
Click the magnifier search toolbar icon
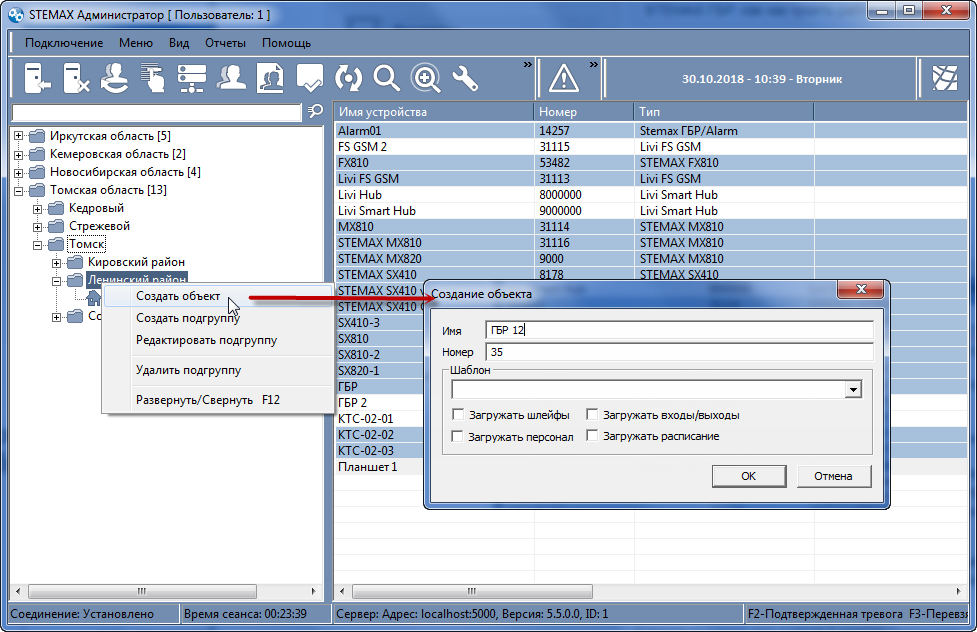pyautogui.click(x=386, y=79)
